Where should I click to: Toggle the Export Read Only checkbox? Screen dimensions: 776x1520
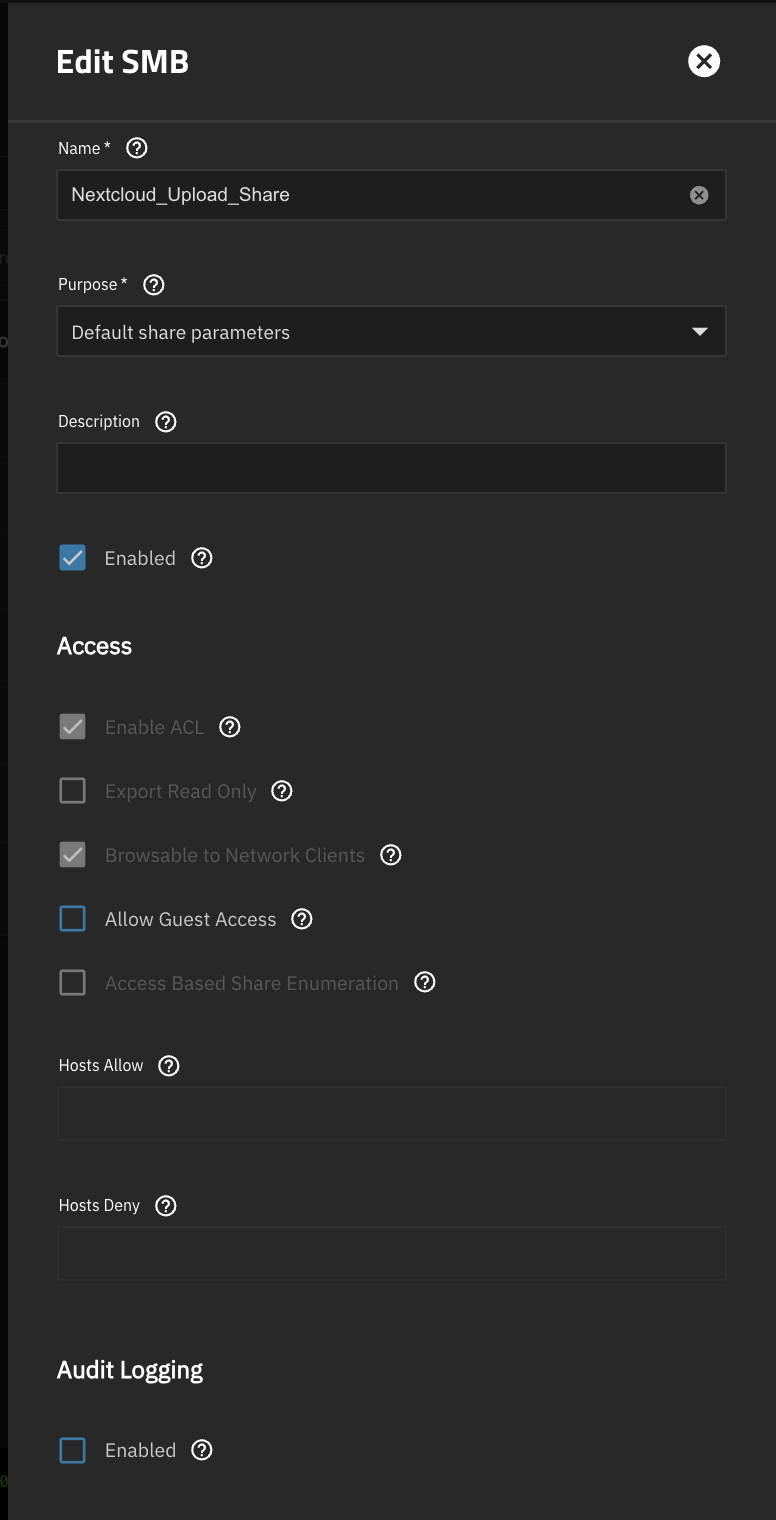click(72, 791)
